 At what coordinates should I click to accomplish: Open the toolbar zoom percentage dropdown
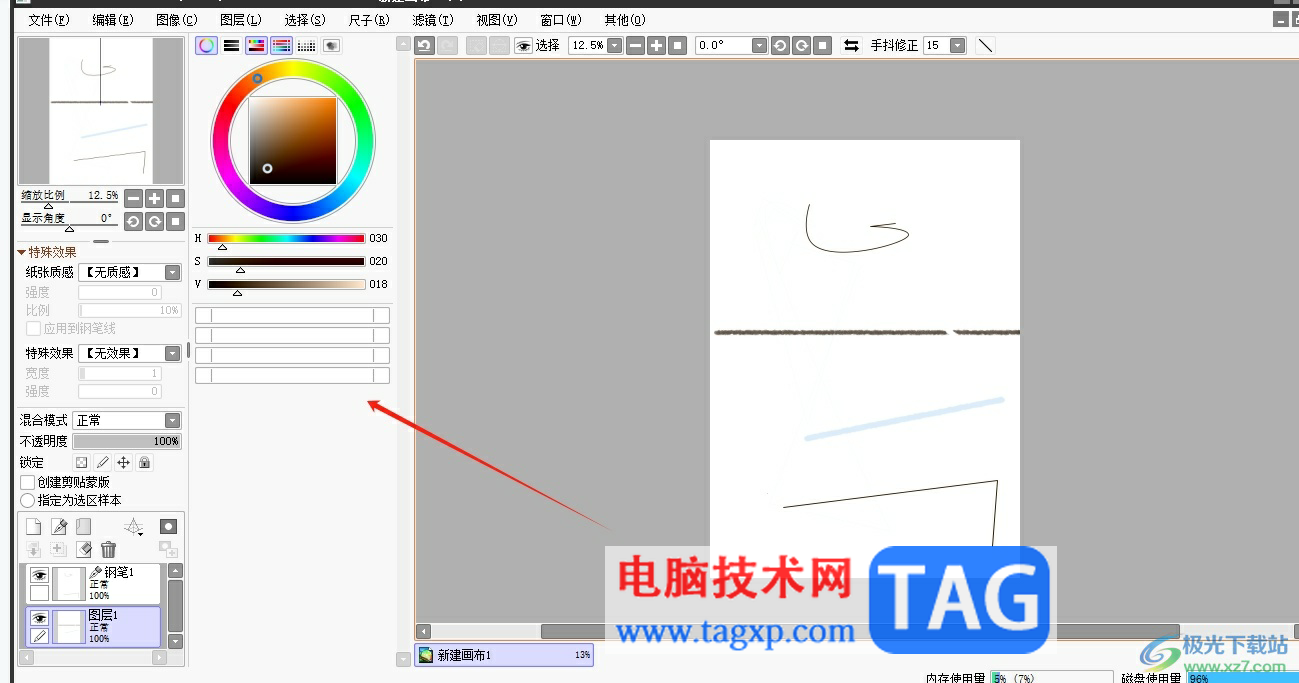[614, 45]
